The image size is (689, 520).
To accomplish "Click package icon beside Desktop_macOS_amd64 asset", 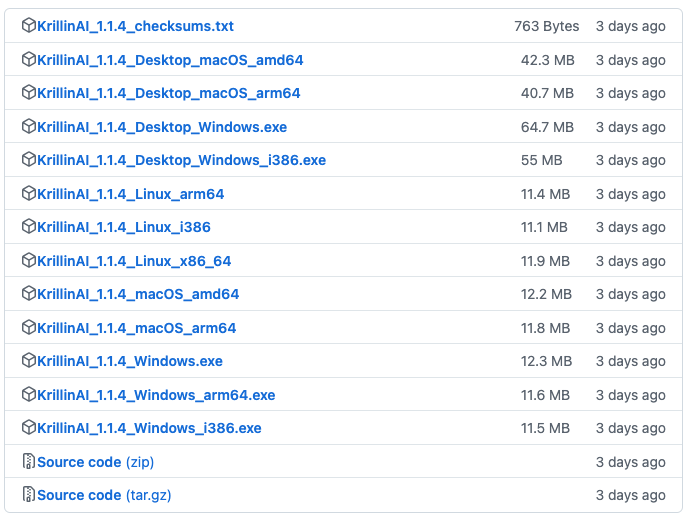I will [x=29, y=59].
